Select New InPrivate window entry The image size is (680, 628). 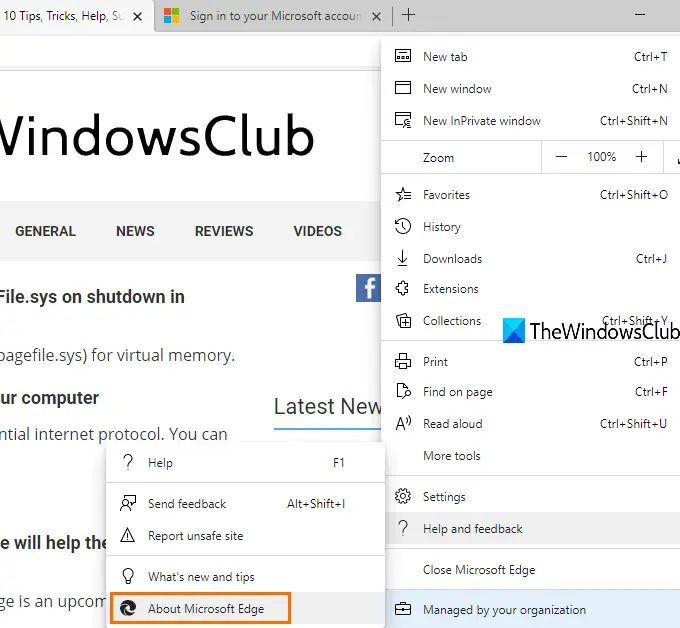[x=531, y=121]
